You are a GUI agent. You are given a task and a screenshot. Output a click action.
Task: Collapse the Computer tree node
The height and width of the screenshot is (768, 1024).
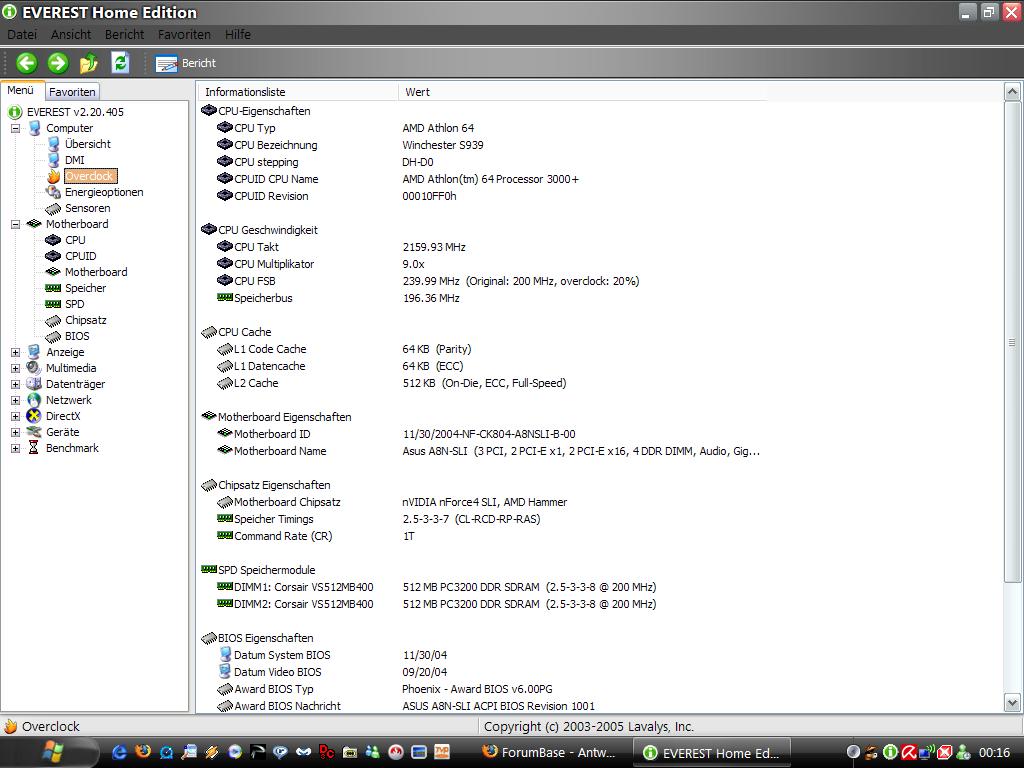coord(15,128)
